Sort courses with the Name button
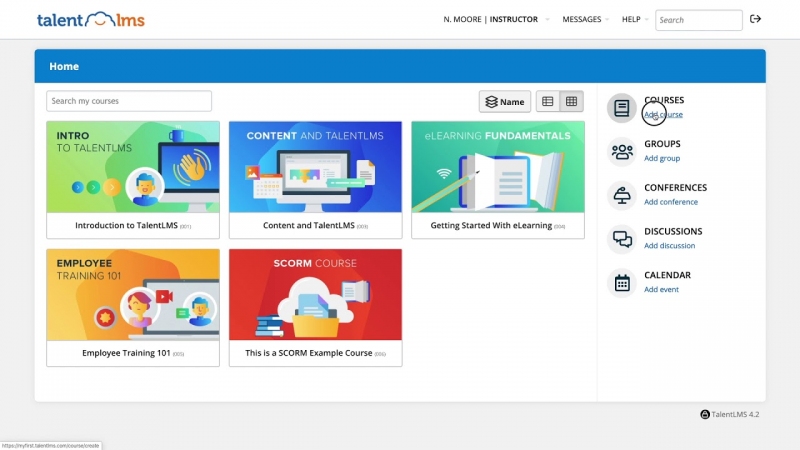Image resolution: width=800 pixels, height=450 pixels. tap(505, 102)
